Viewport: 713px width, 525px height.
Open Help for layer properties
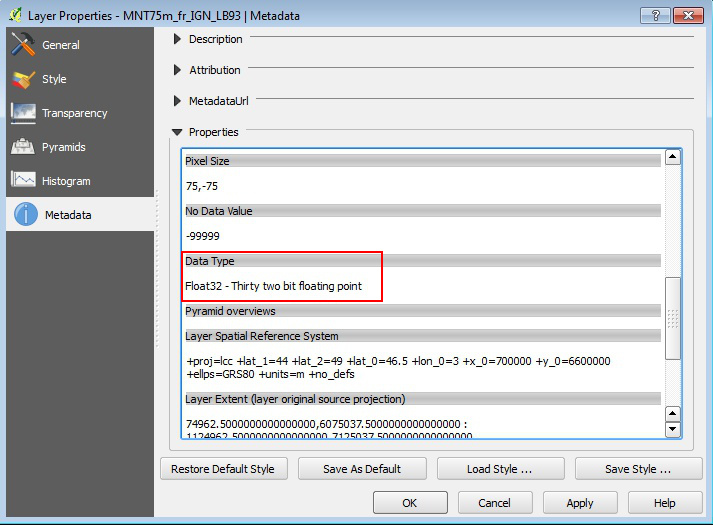[x=665, y=503]
